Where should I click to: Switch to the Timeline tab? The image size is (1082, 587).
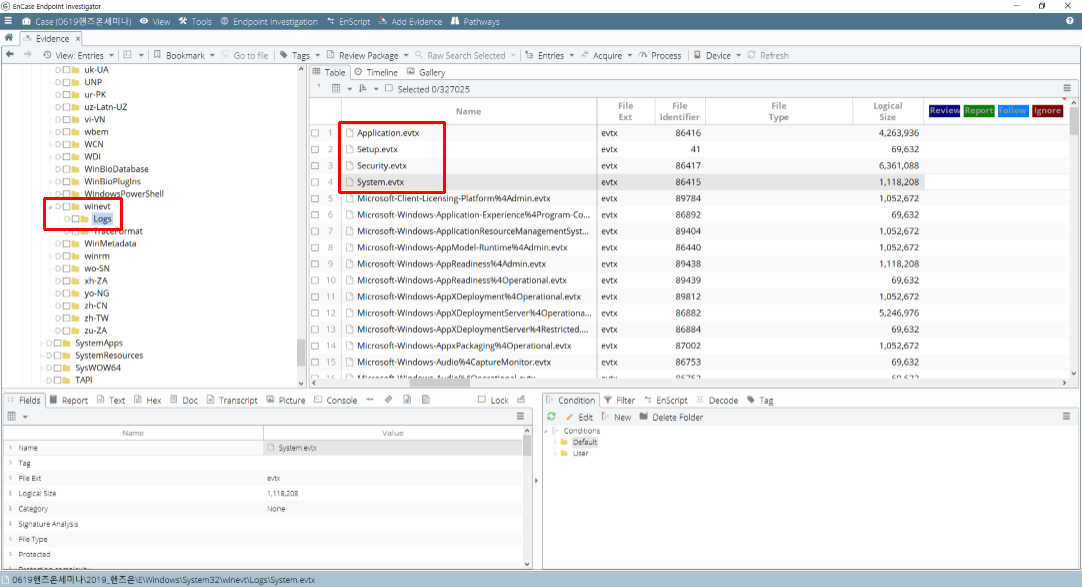(375, 72)
